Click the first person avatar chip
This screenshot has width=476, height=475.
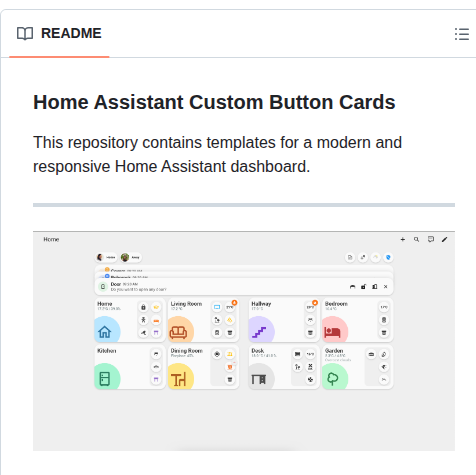pyautogui.click(x=106, y=257)
